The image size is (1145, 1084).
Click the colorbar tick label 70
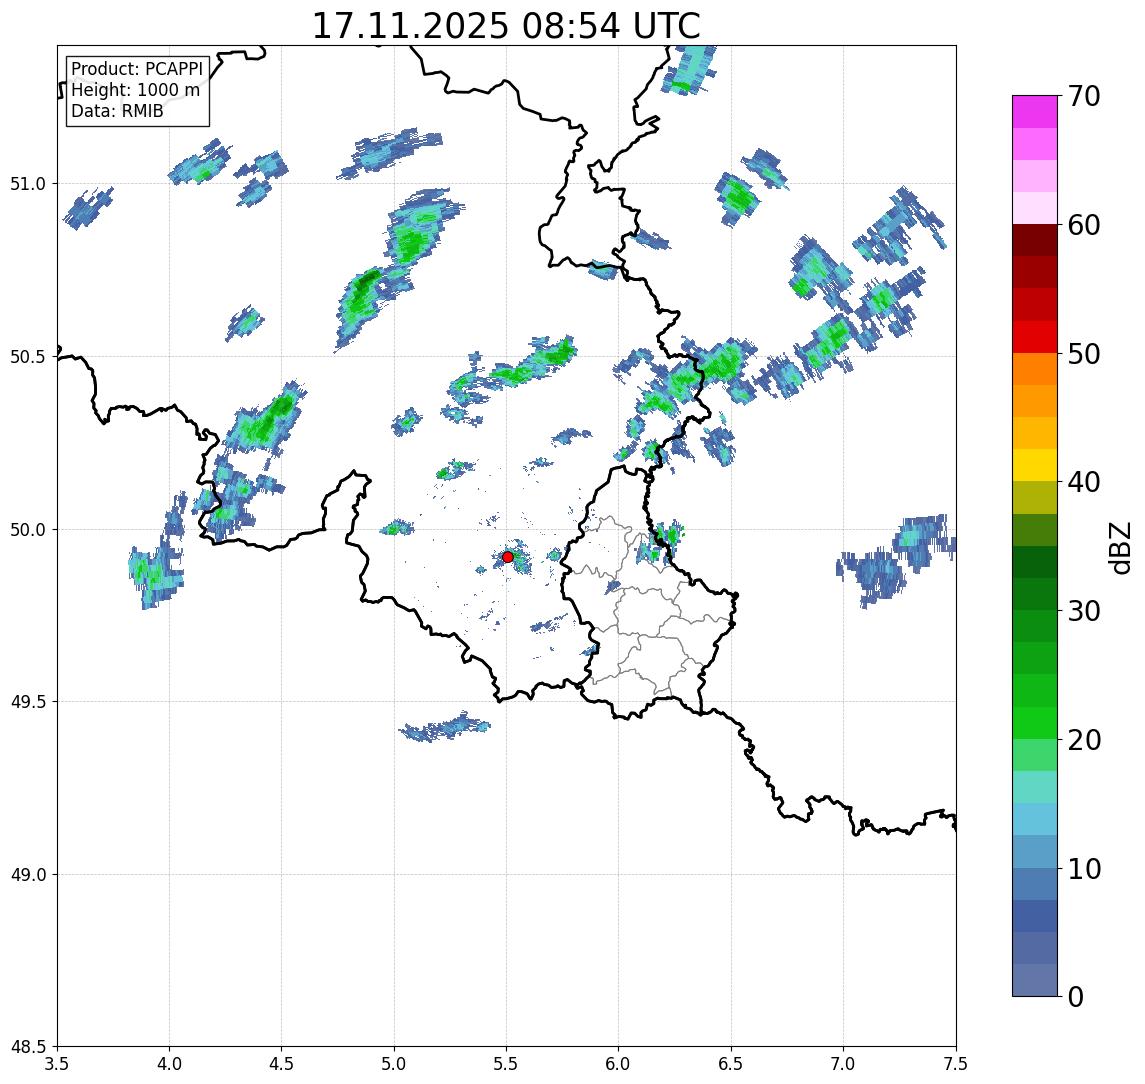coord(1084,96)
